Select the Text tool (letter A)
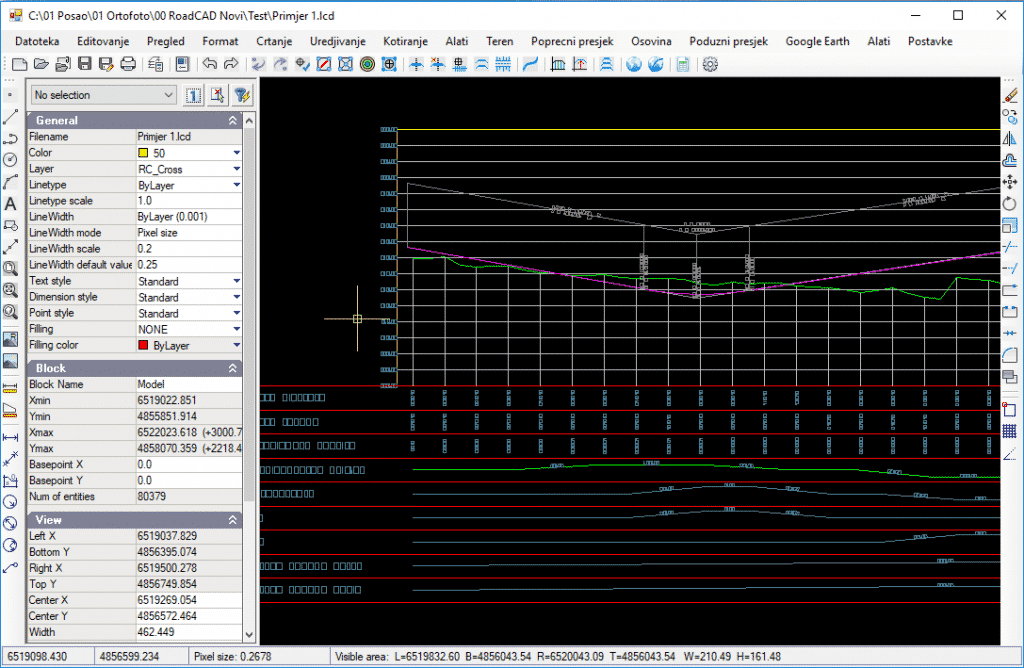This screenshot has height=668, width=1024. click(10, 204)
